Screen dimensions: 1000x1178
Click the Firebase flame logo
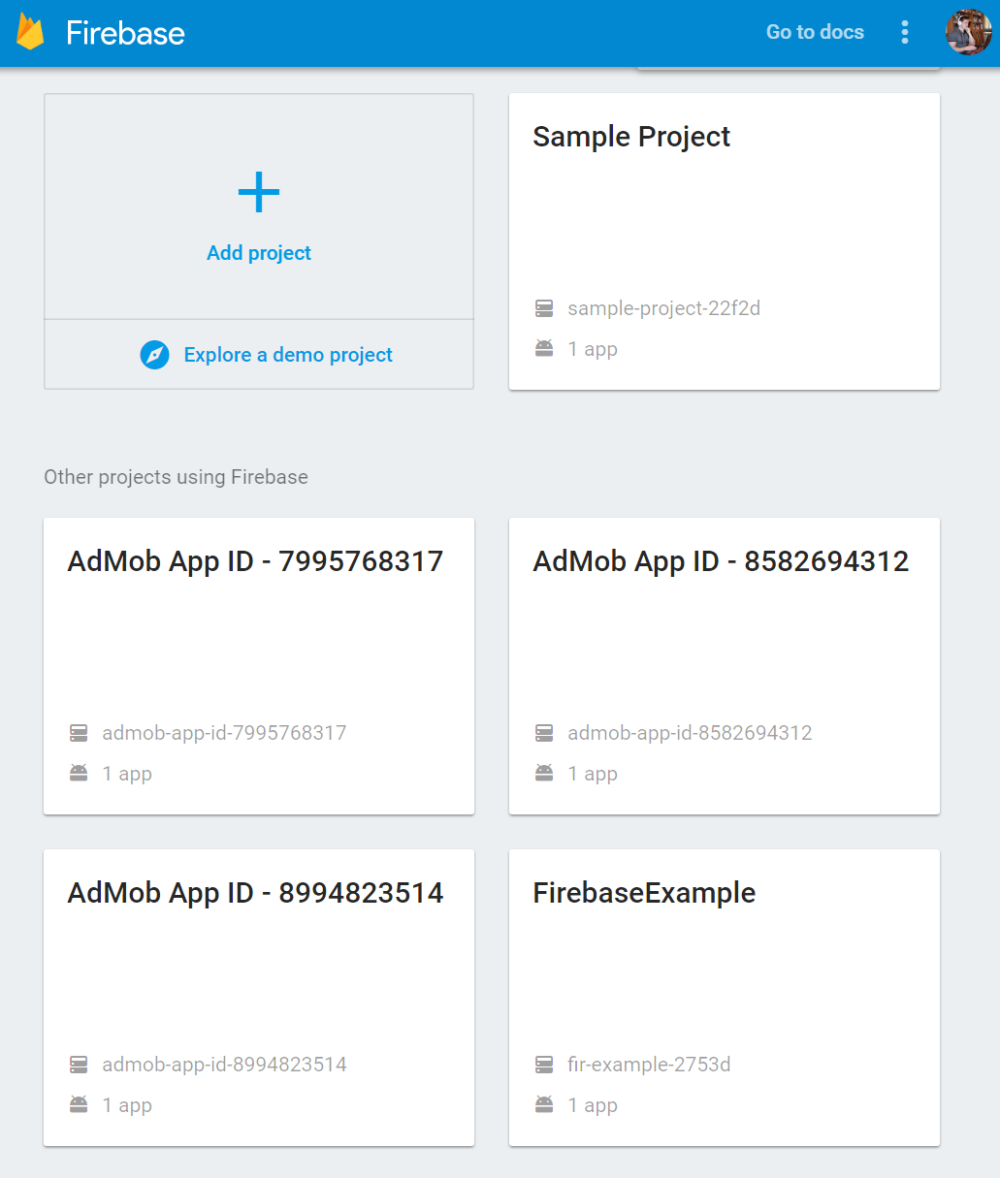tap(30, 32)
